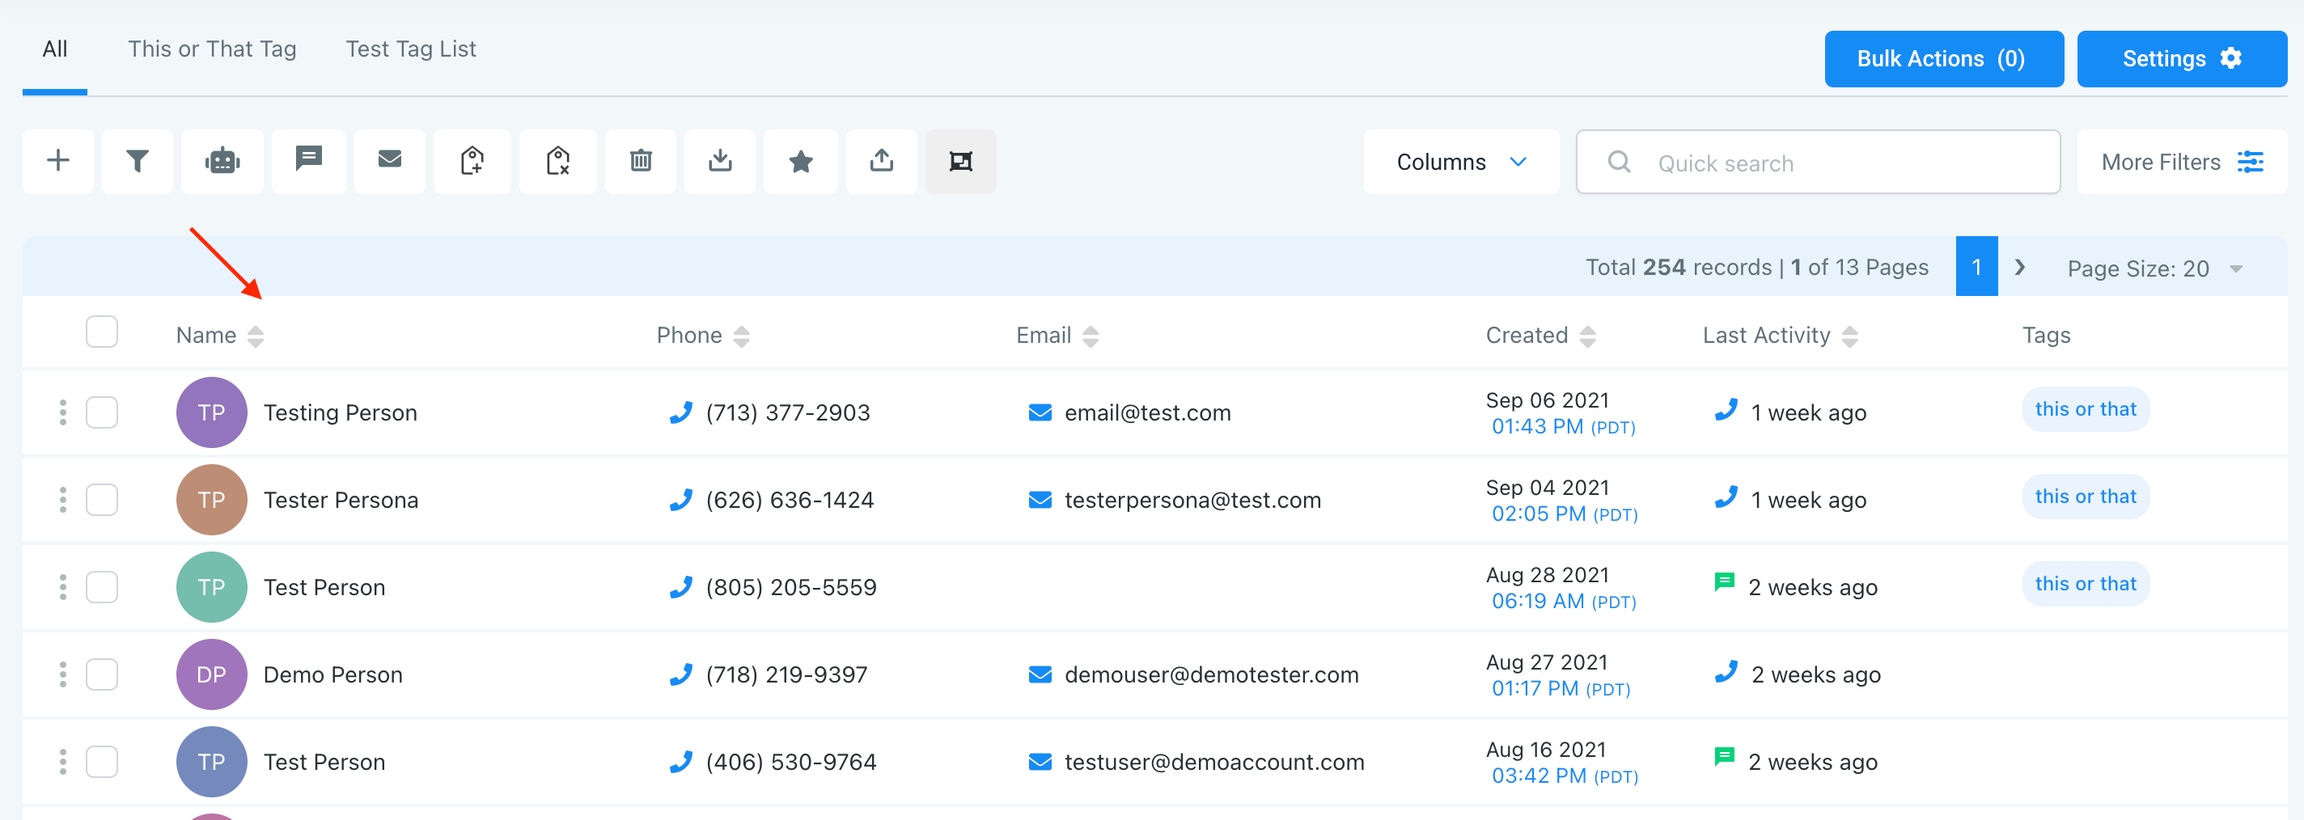
Task: Open the Test Tag List tab
Action: 411,49
